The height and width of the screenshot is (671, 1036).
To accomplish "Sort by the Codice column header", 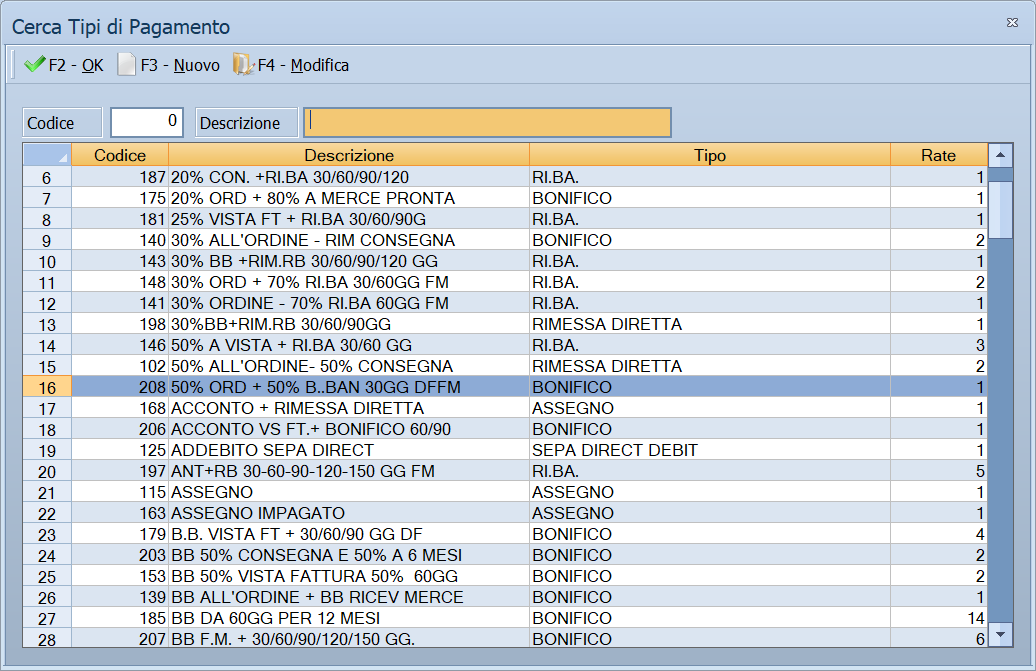I will click(120, 155).
